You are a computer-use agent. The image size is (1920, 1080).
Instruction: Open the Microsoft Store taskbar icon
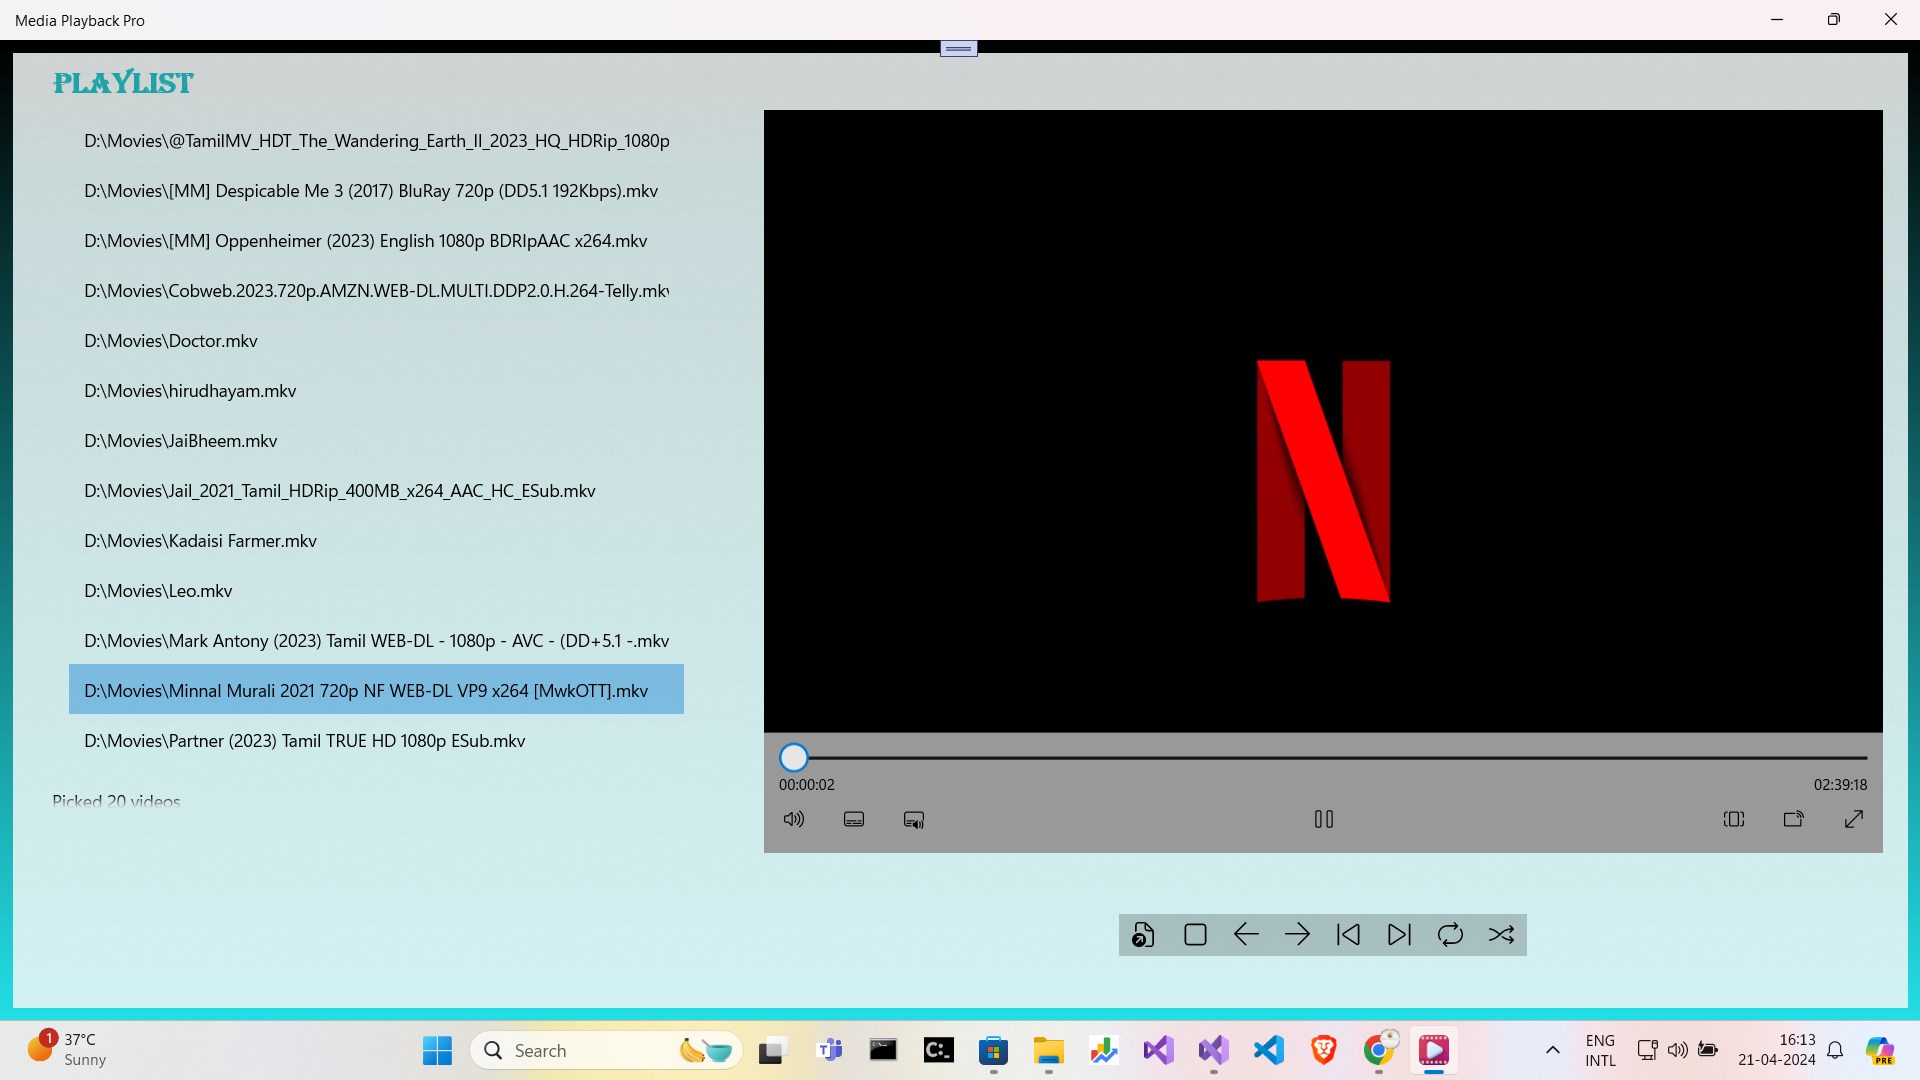click(x=993, y=1050)
